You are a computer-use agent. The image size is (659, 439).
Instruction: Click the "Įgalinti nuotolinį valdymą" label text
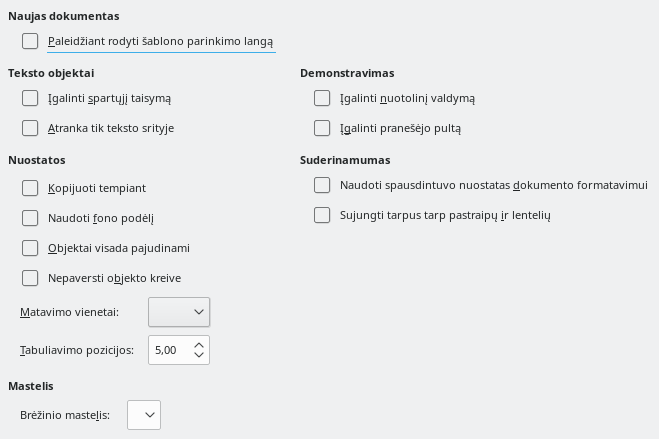pyautogui.click(x=407, y=98)
